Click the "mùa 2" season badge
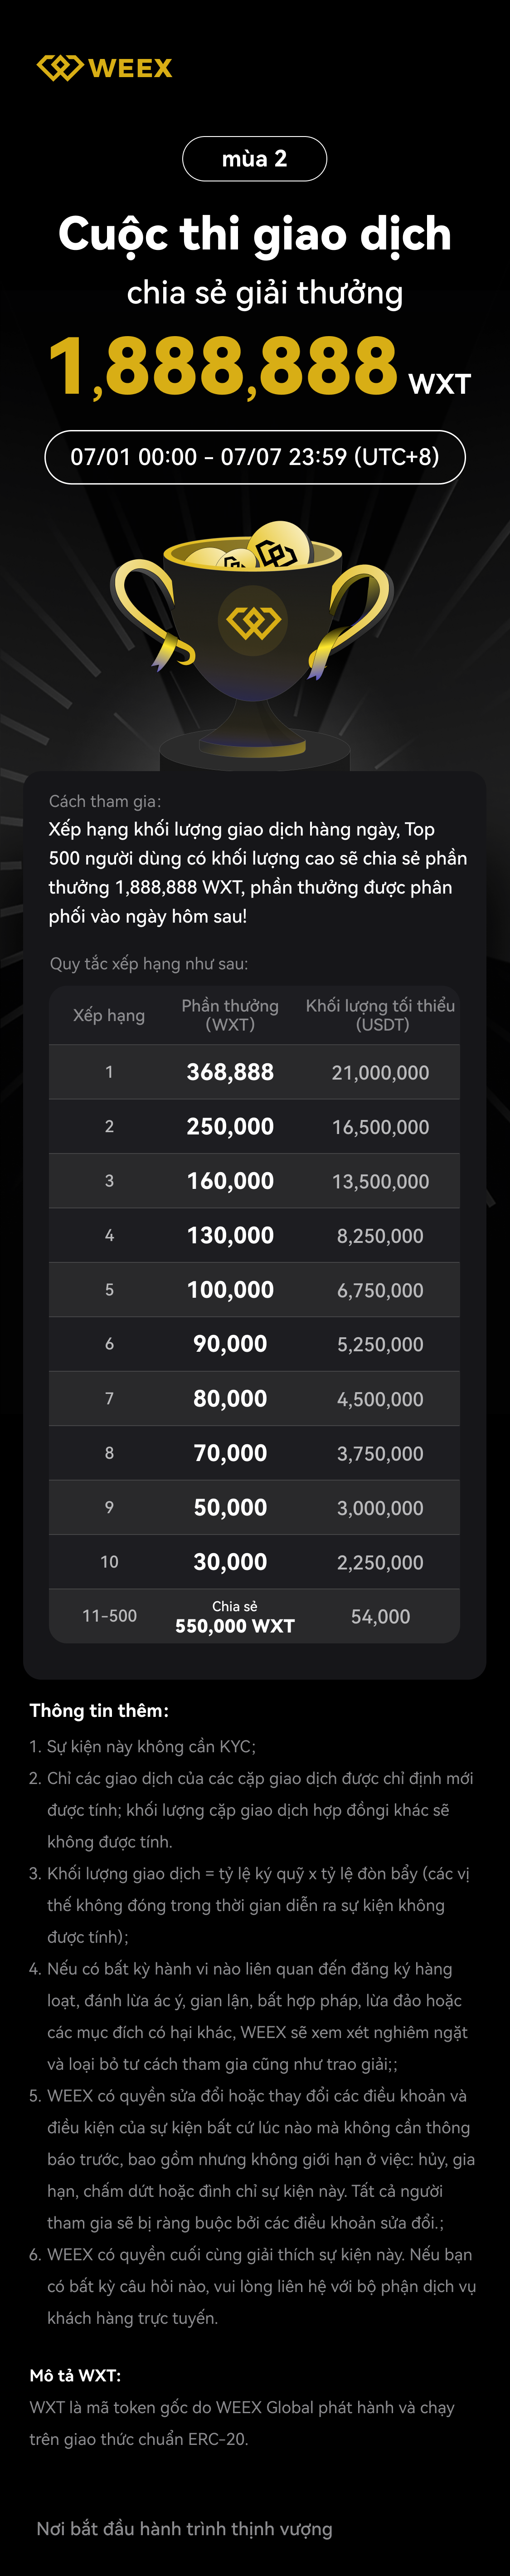The width and height of the screenshot is (510, 2576). [x=254, y=159]
